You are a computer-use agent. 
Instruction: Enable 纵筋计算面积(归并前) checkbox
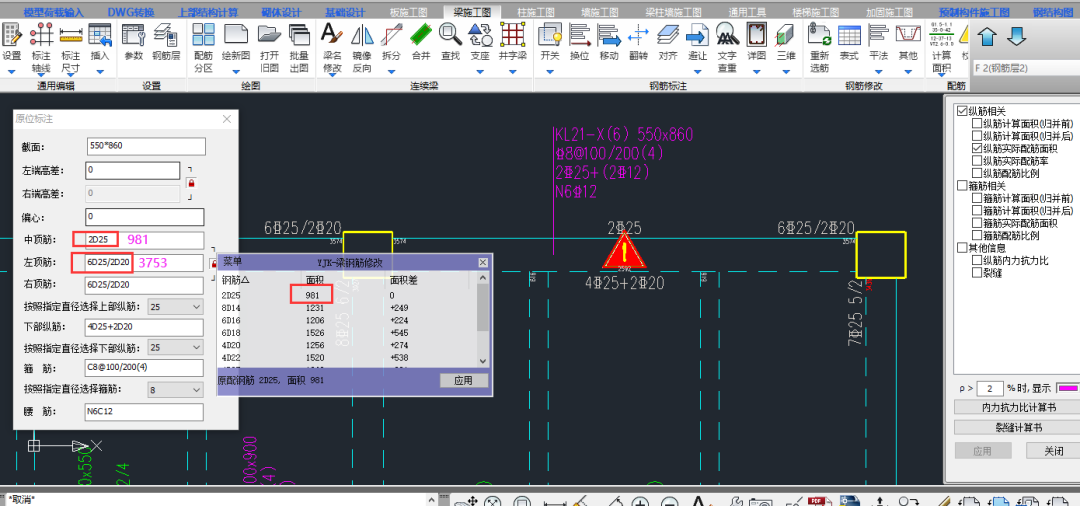(977, 123)
